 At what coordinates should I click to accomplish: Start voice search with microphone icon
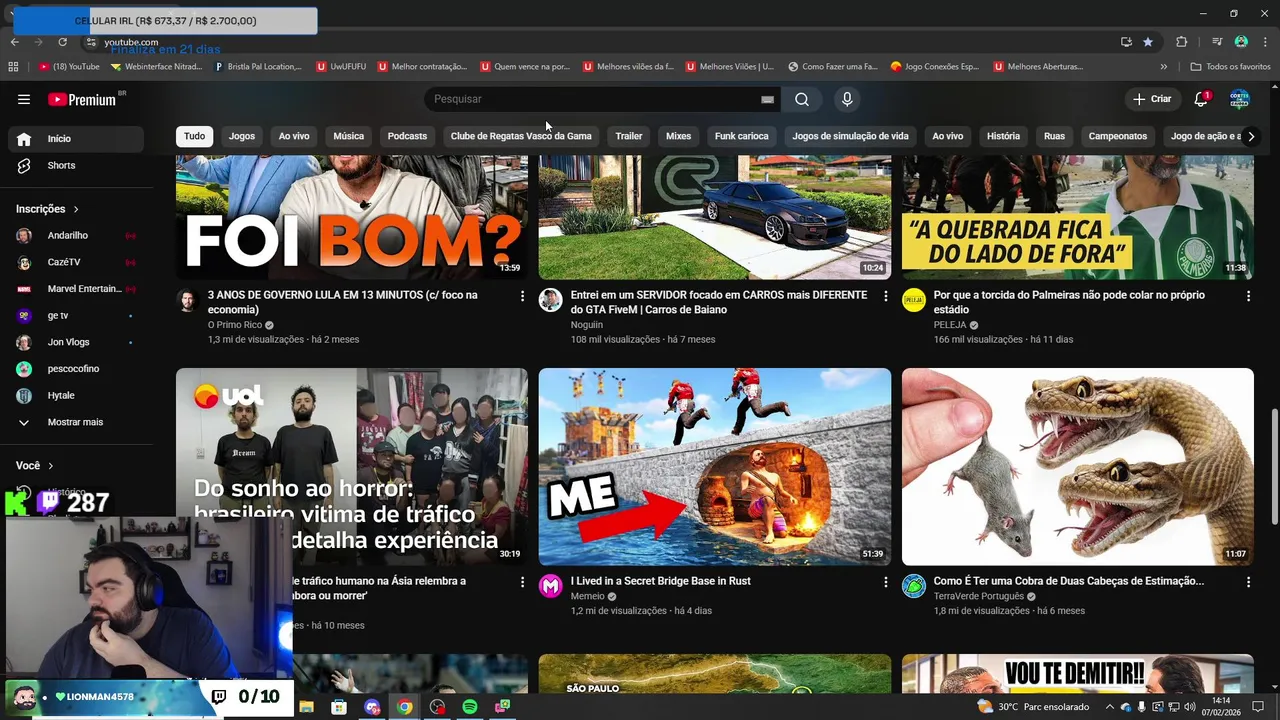pyautogui.click(x=847, y=99)
